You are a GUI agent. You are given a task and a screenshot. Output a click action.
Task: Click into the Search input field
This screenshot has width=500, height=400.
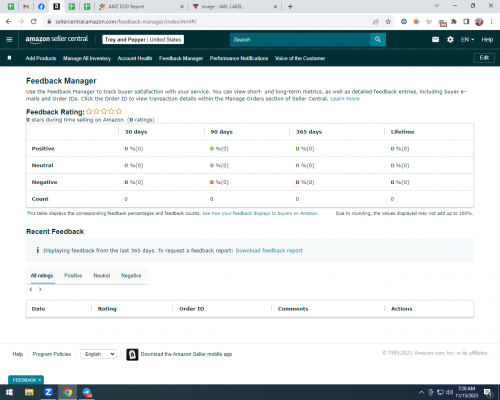point(300,40)
